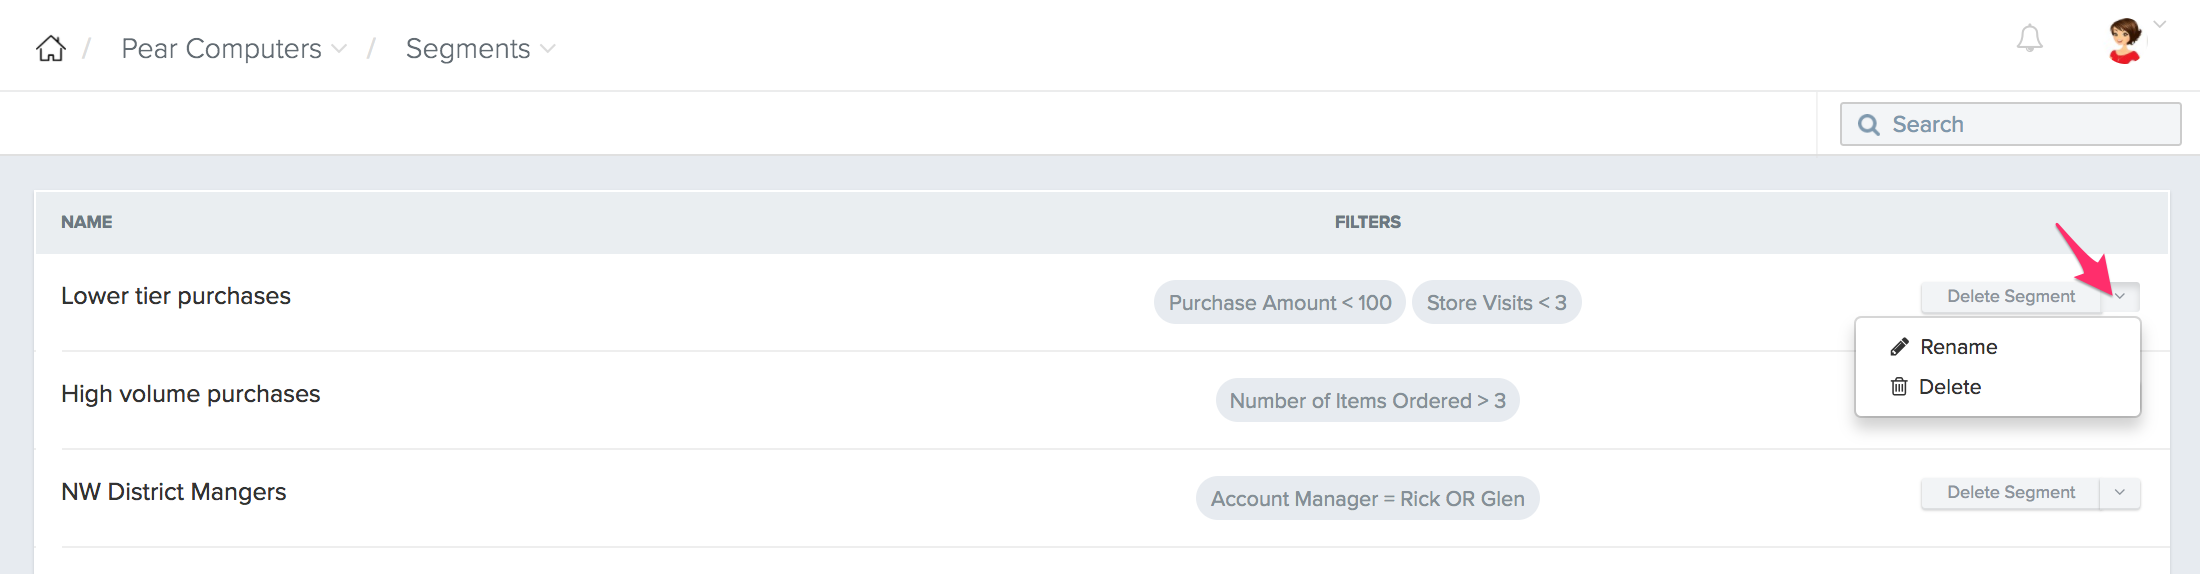Toggle dropdown arrow for Lower tier purchases row
2200x574 pixels.
pyautogui.click(x=2119, y=296)
